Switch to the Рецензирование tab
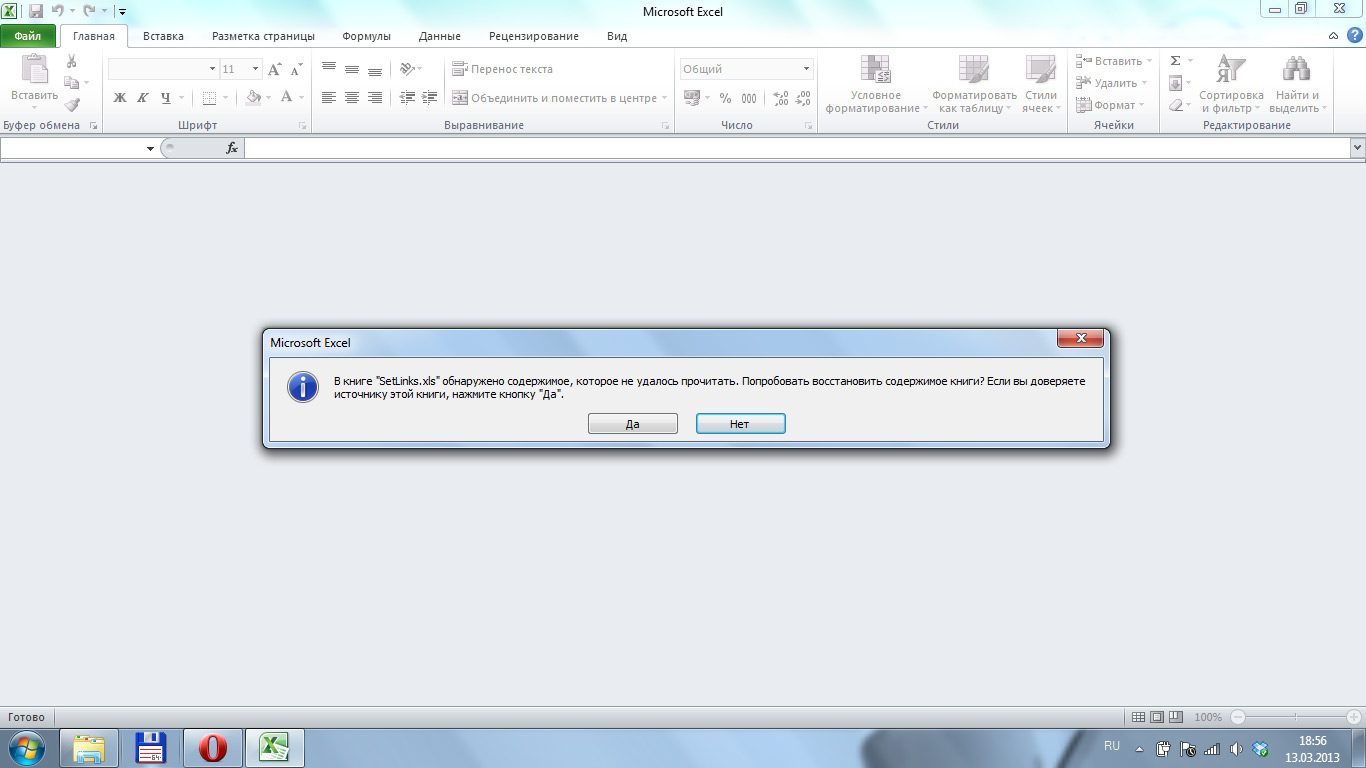 [x=534, y=36]
